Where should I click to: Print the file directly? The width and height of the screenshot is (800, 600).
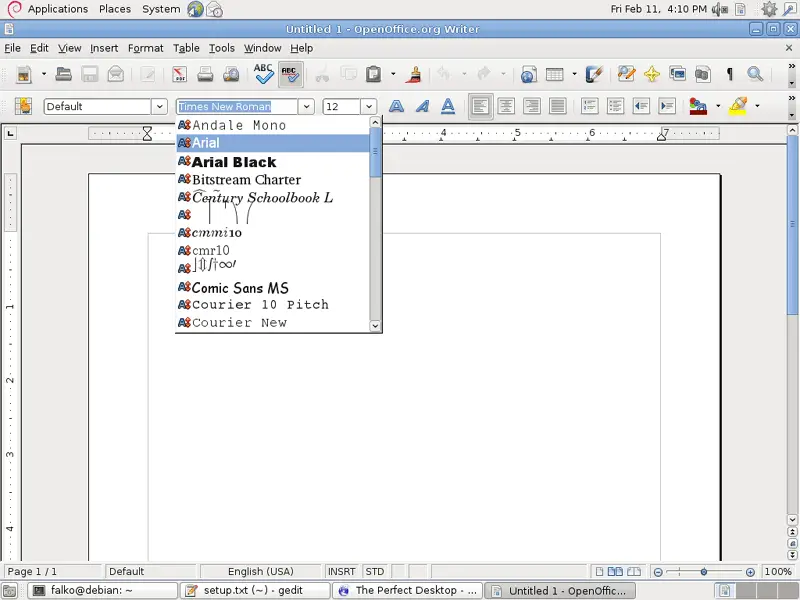205,74
